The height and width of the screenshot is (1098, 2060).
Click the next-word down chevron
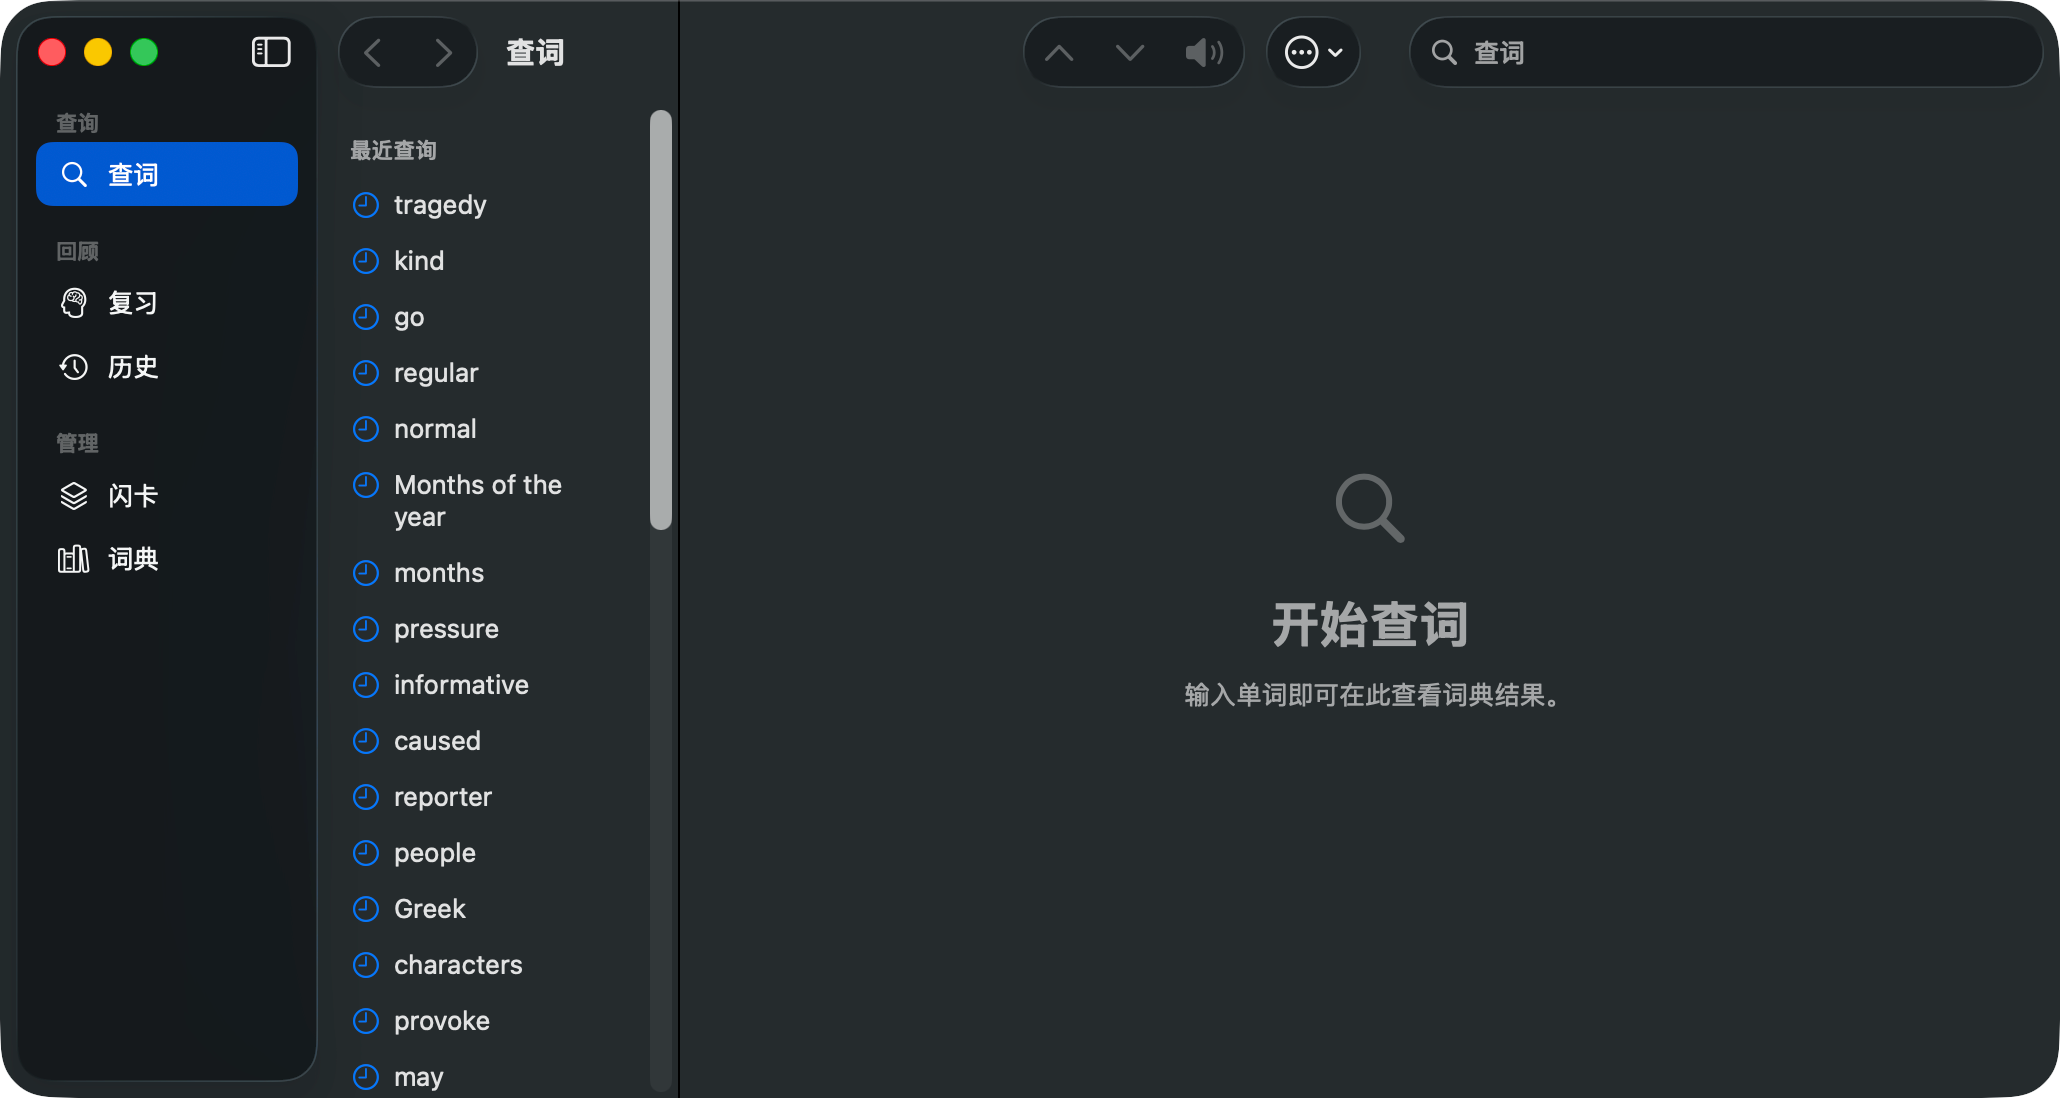[x=1130, y=52]
